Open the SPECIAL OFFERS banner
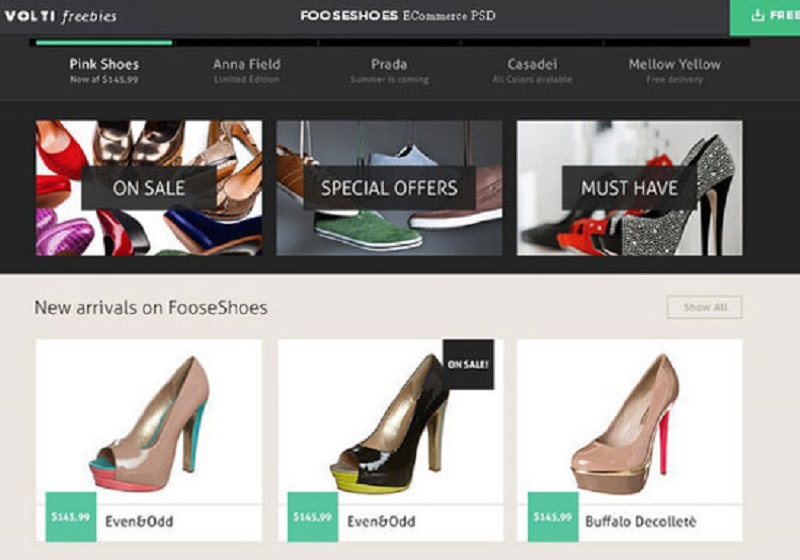 pos(389,188)
